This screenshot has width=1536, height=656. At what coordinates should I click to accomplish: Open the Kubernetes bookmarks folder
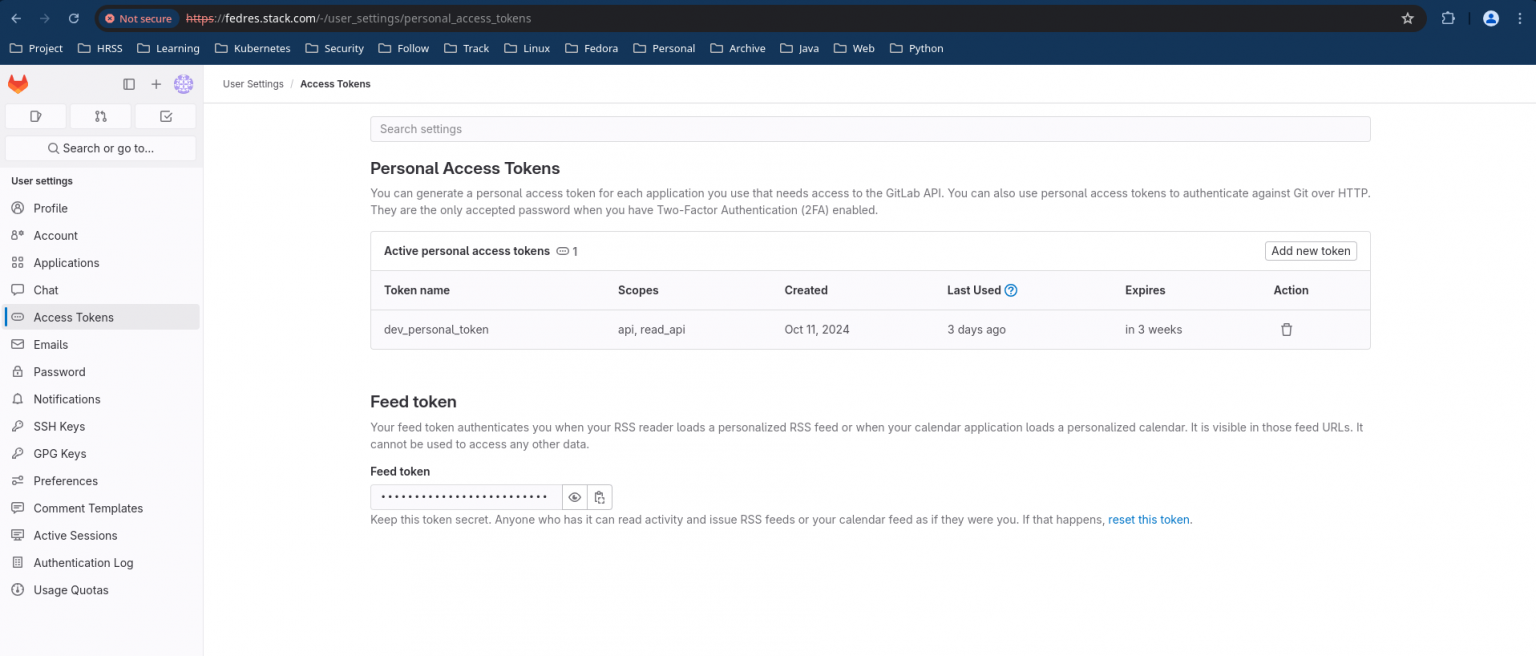point(252,48)
